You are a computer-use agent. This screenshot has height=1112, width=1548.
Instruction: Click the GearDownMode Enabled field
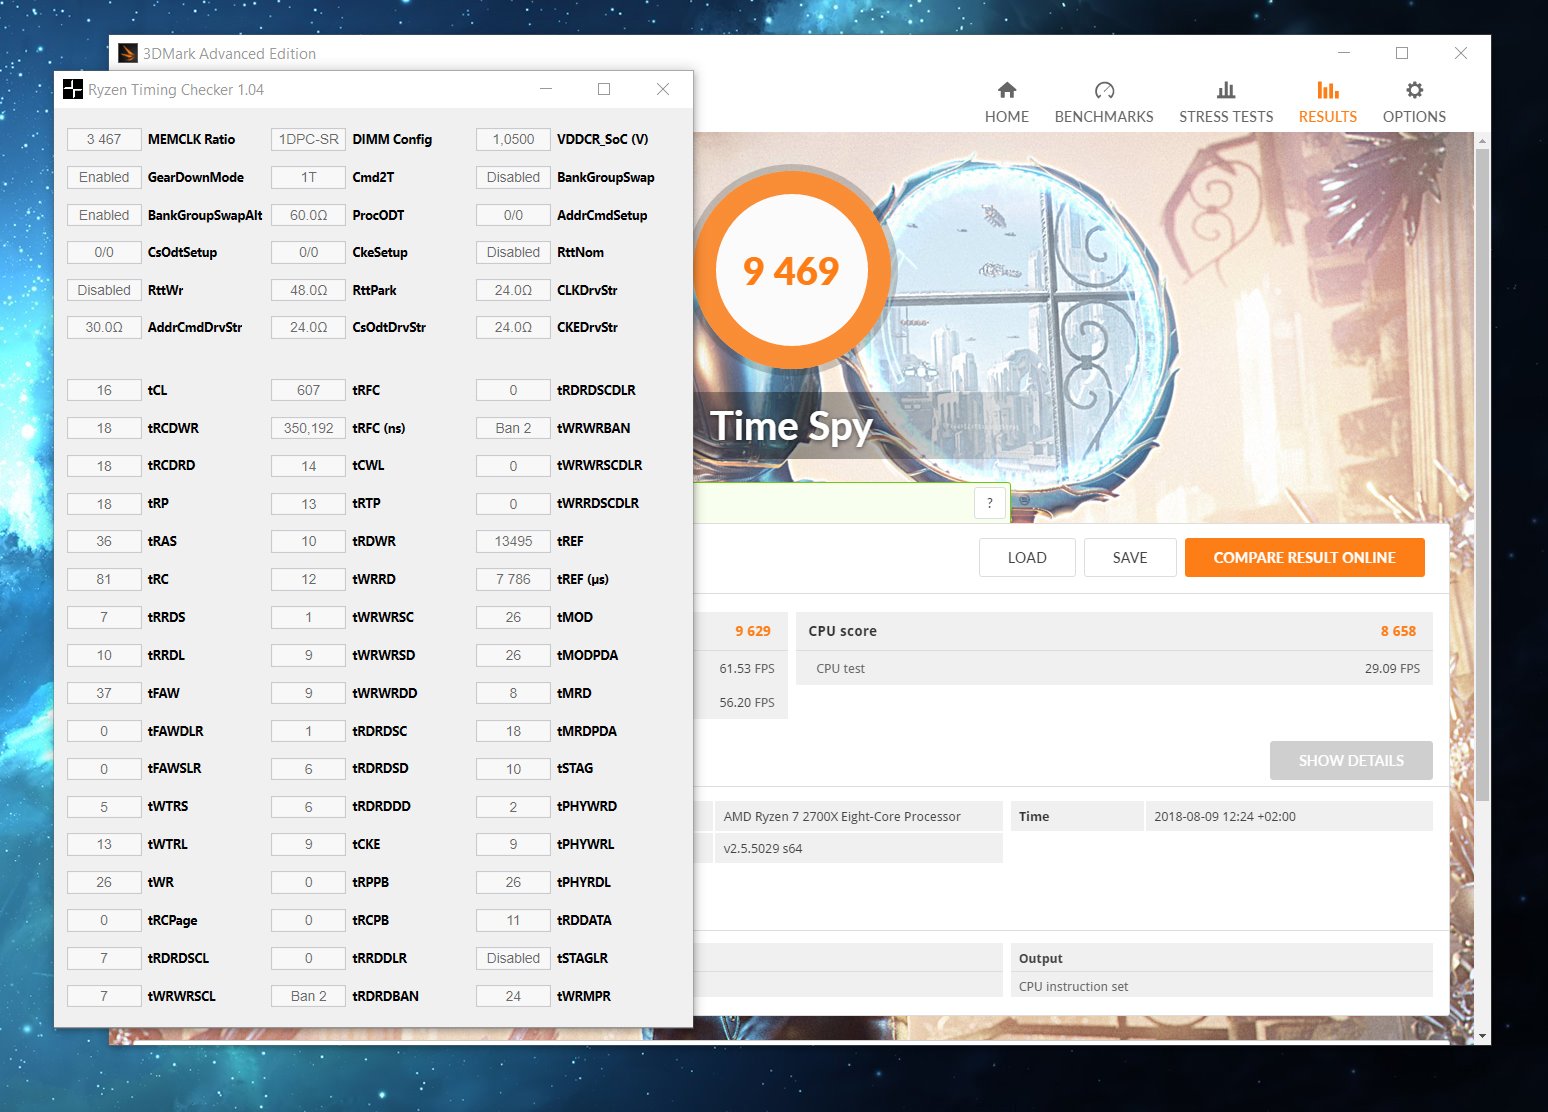[104, 177]
